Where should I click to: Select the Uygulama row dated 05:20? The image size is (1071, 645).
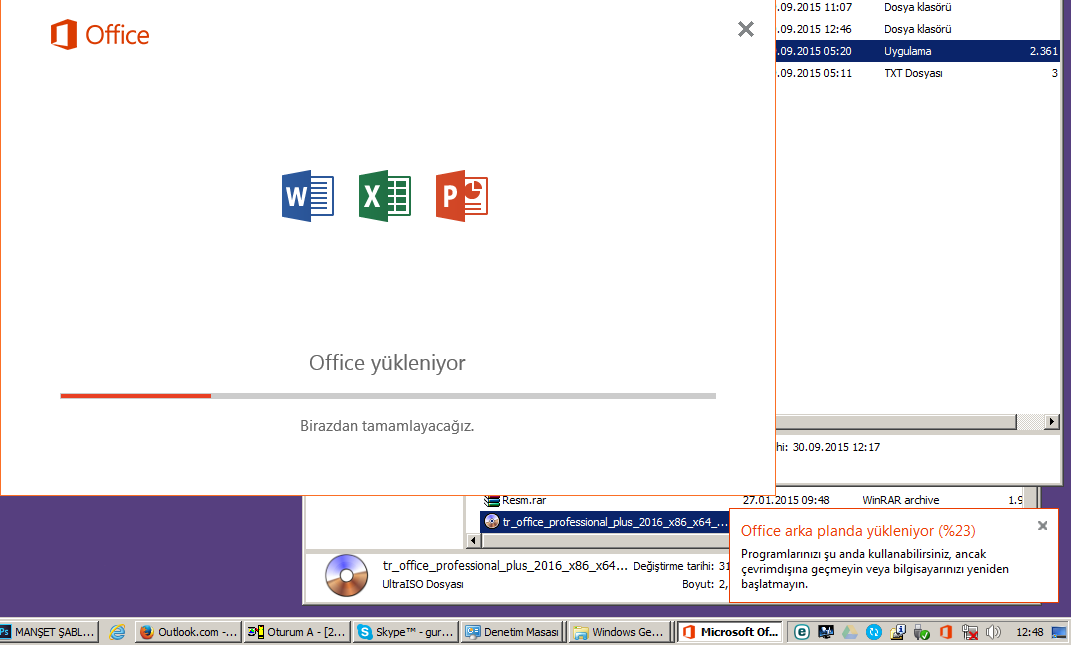[917, 51]
